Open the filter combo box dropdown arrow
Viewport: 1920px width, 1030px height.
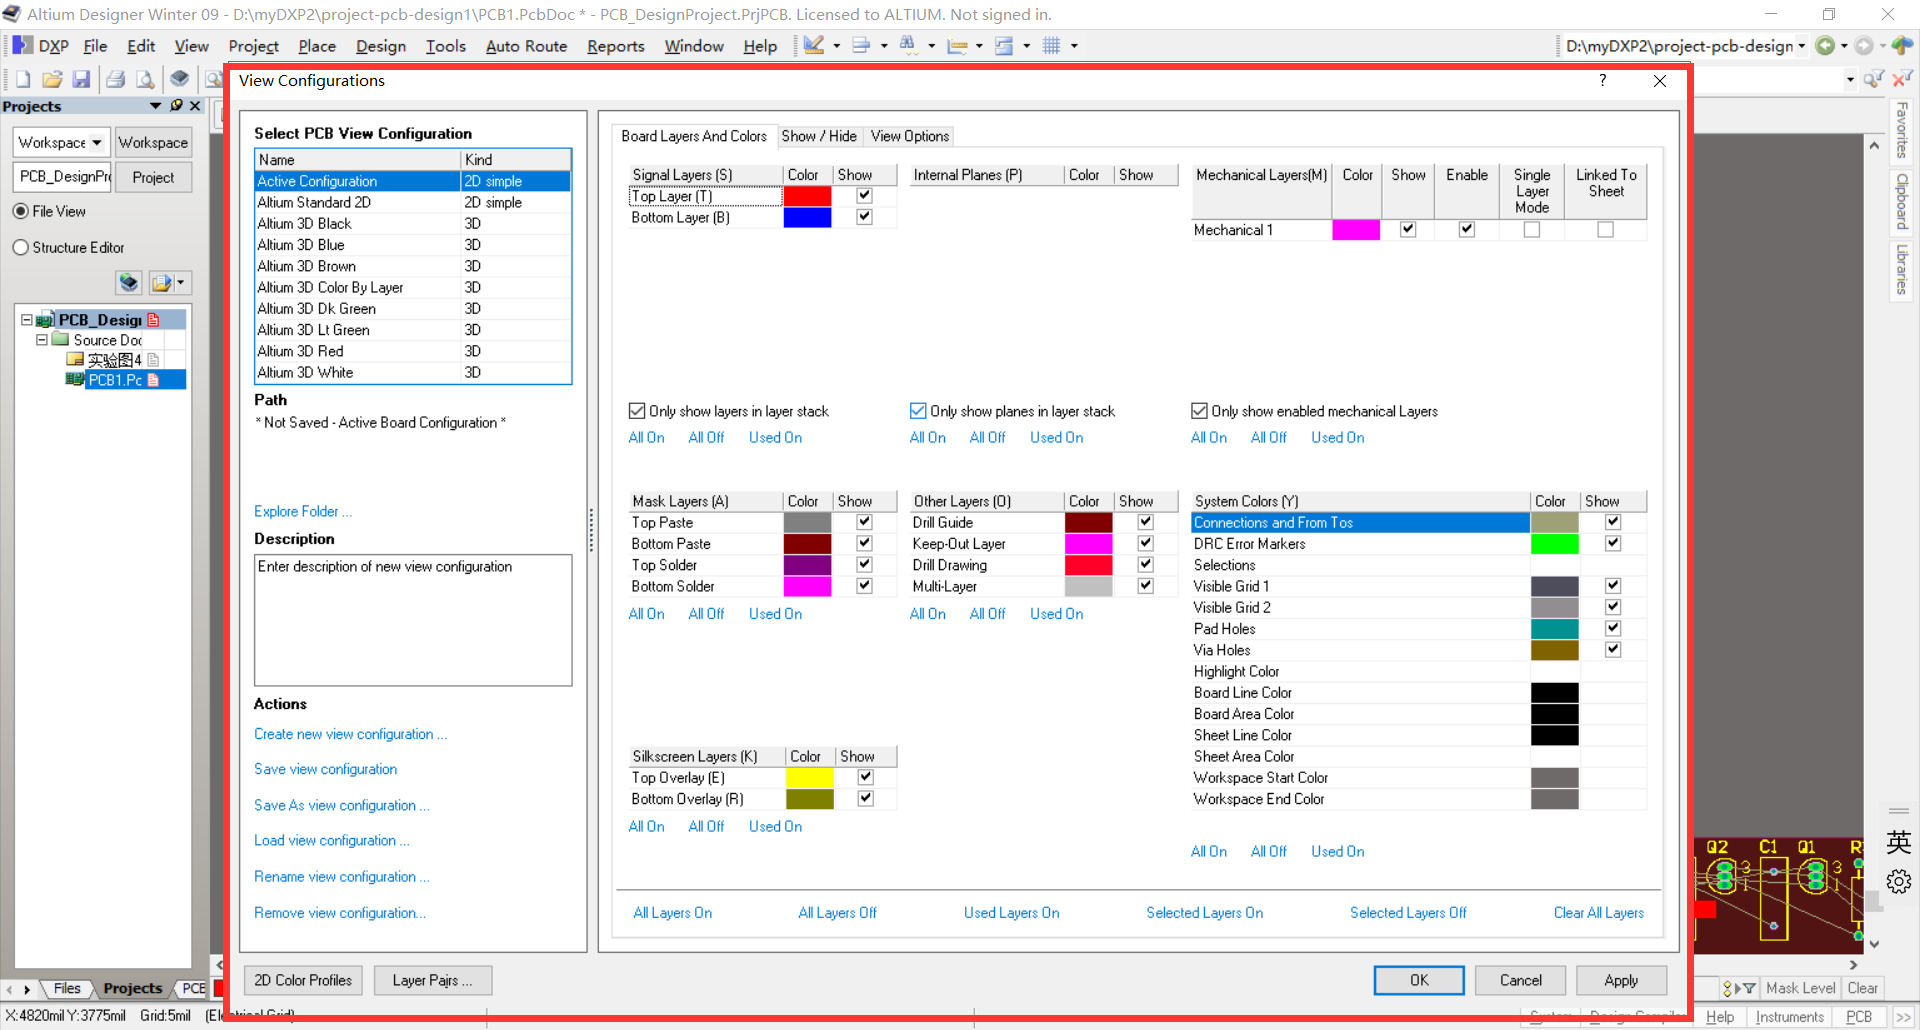click(1850, 80)
